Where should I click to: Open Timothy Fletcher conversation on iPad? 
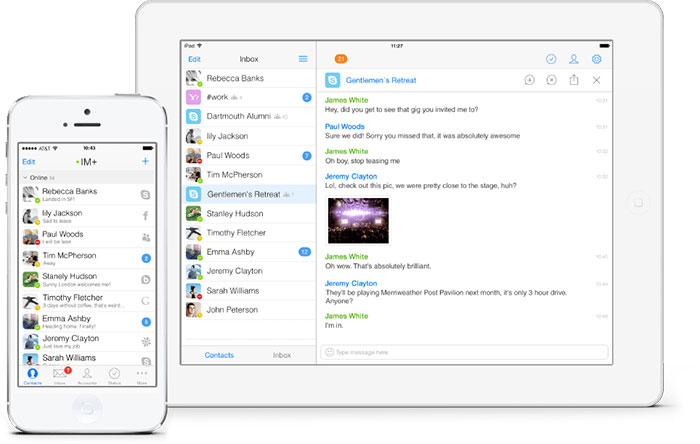pyautogui.click(x=249, y=233)
